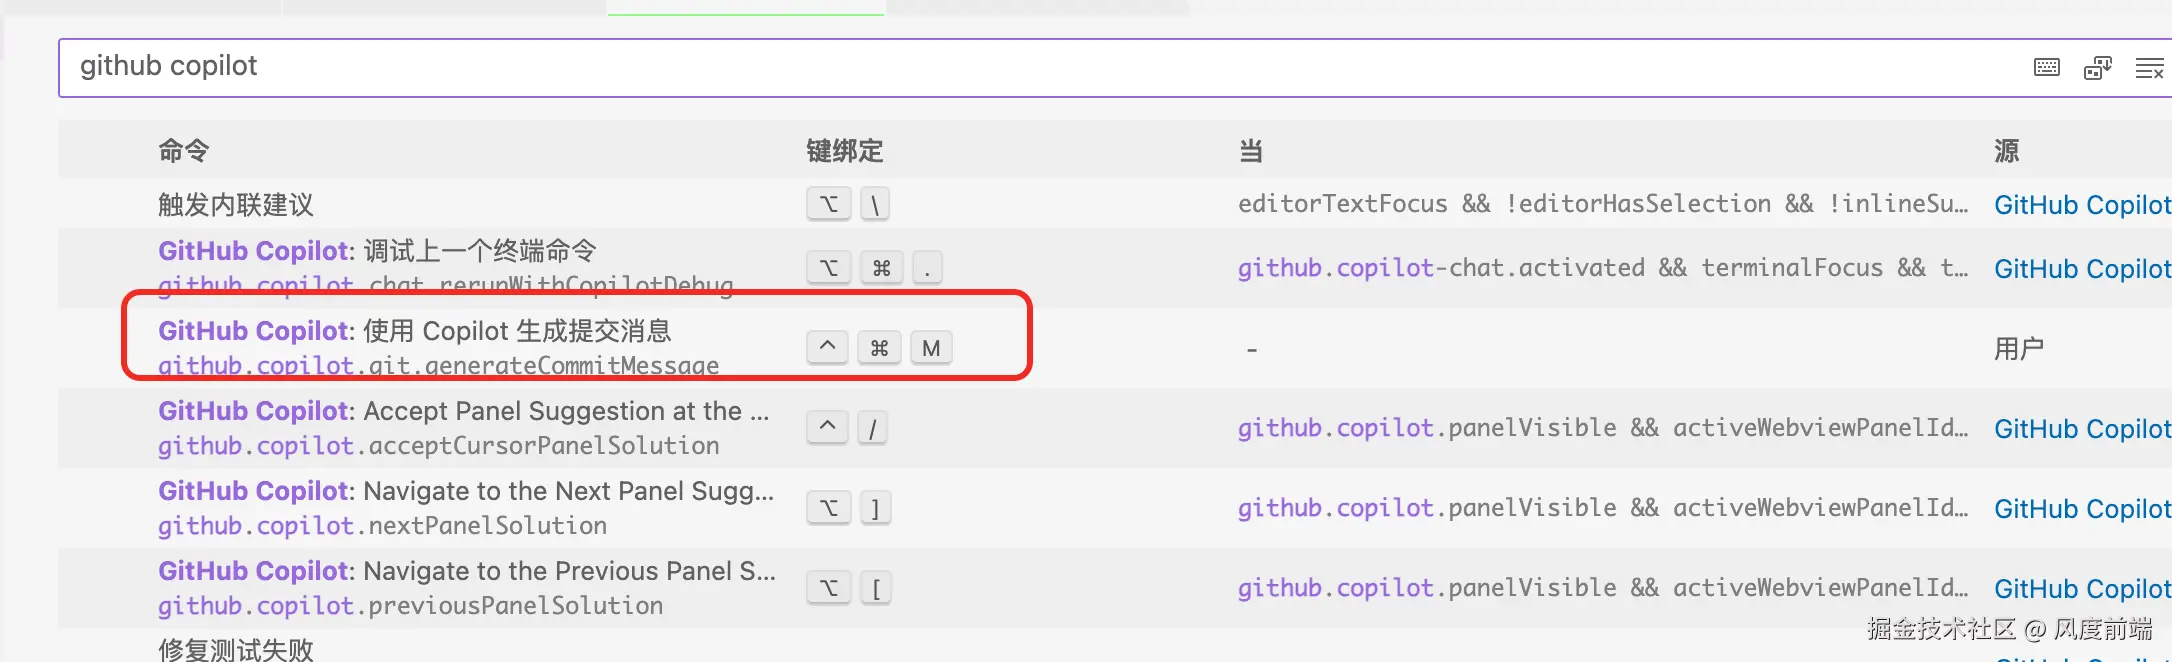The height and width of the screenshot is (662, 2172).
Task: Open GitHub Copilot source link of terminal debug row
Action: coord(2082,269)
